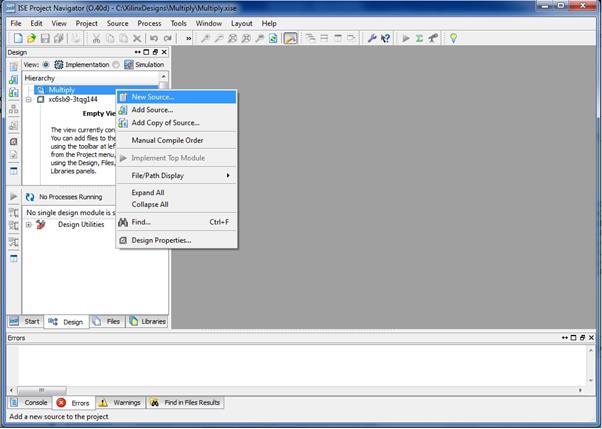Switch to the Find in Files Results tab
Viewport: 602px width, 429px height.
pyautogui.click(x=185, y=402)
